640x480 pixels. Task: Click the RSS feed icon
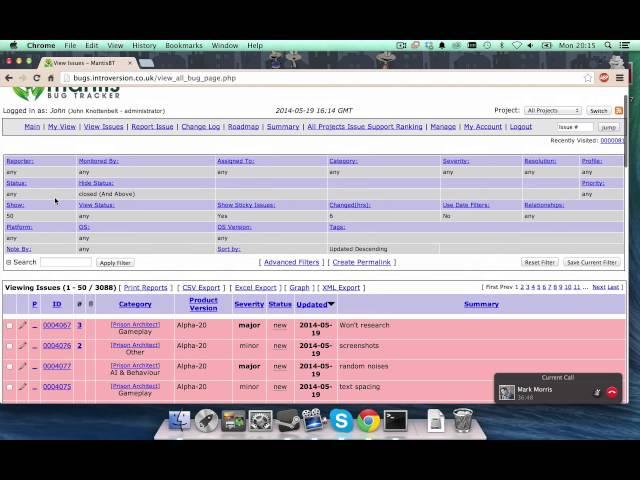(x=619, y=111)
